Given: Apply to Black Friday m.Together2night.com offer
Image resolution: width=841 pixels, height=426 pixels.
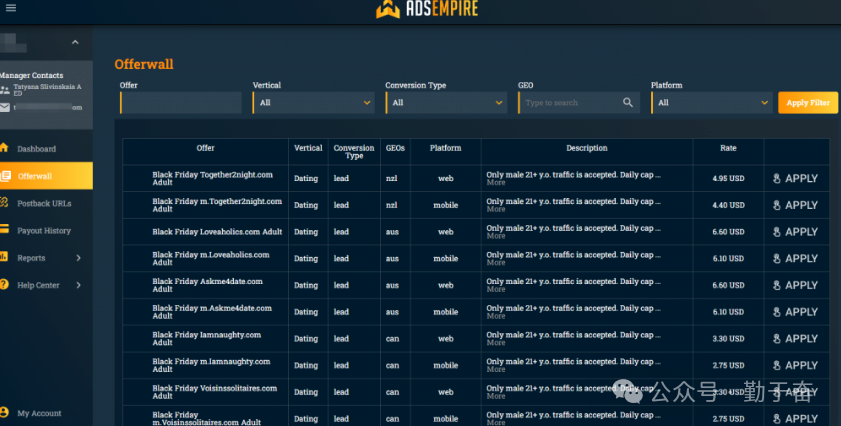Looking at the screenshot, I should click(x=795, y=205).
